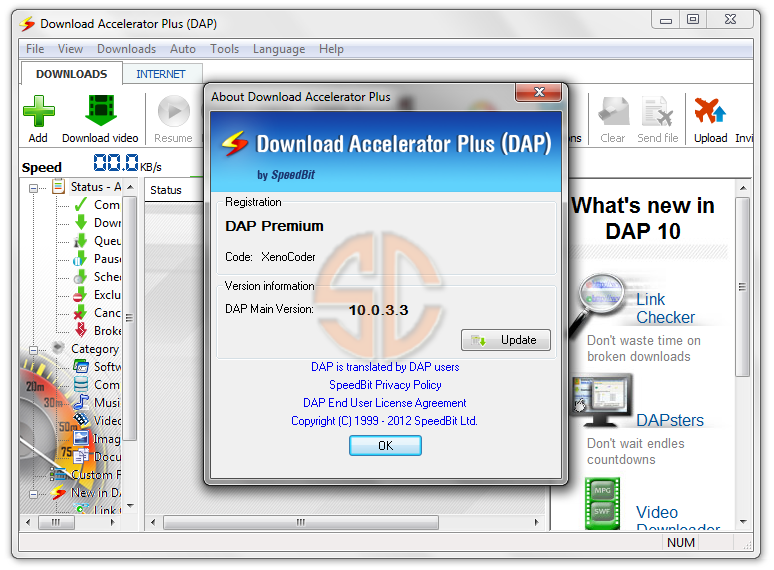Click the Update button in About dialog
Viewport: 774px width, 570px height.
pos(505,340)
